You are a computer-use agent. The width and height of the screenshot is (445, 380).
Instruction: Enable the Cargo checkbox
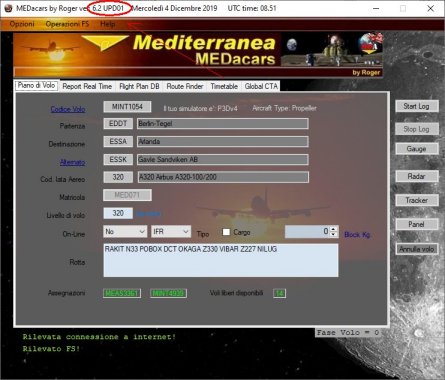click(x=226, y=232)
